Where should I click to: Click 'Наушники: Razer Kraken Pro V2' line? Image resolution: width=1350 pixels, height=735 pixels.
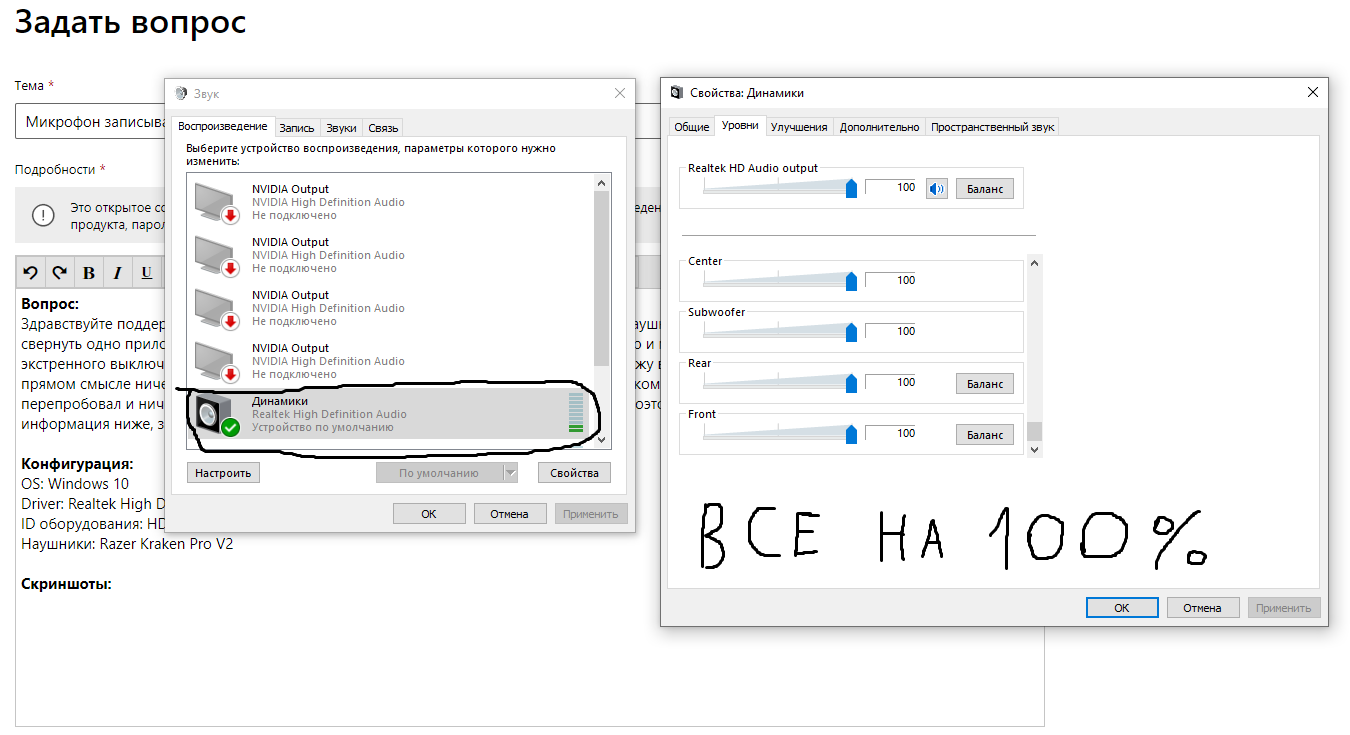[127, 544]
